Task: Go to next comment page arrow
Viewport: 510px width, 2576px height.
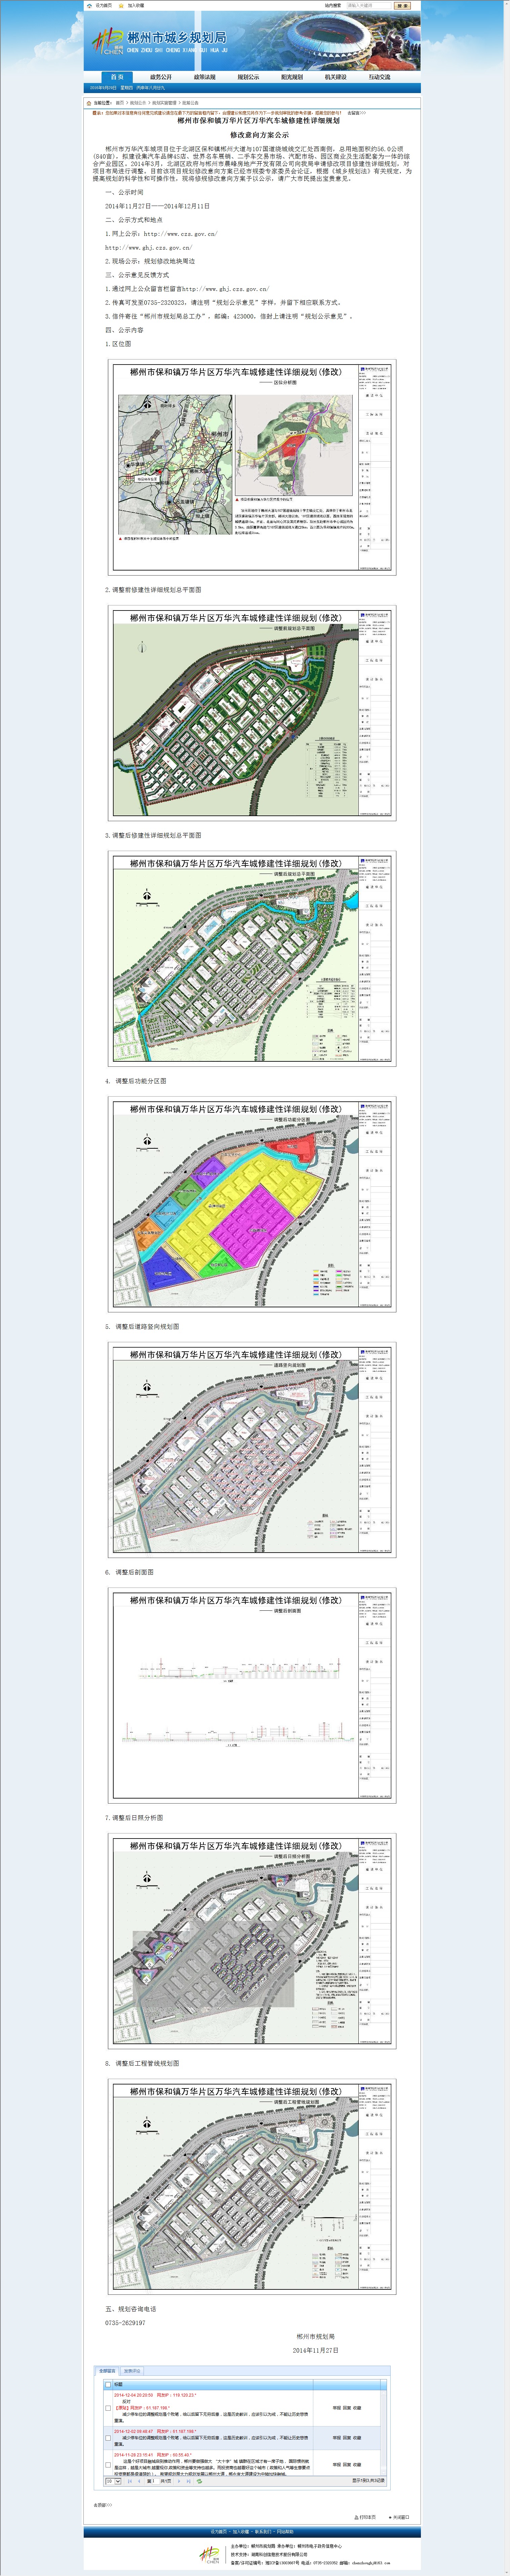Action: pos(179,2481)
